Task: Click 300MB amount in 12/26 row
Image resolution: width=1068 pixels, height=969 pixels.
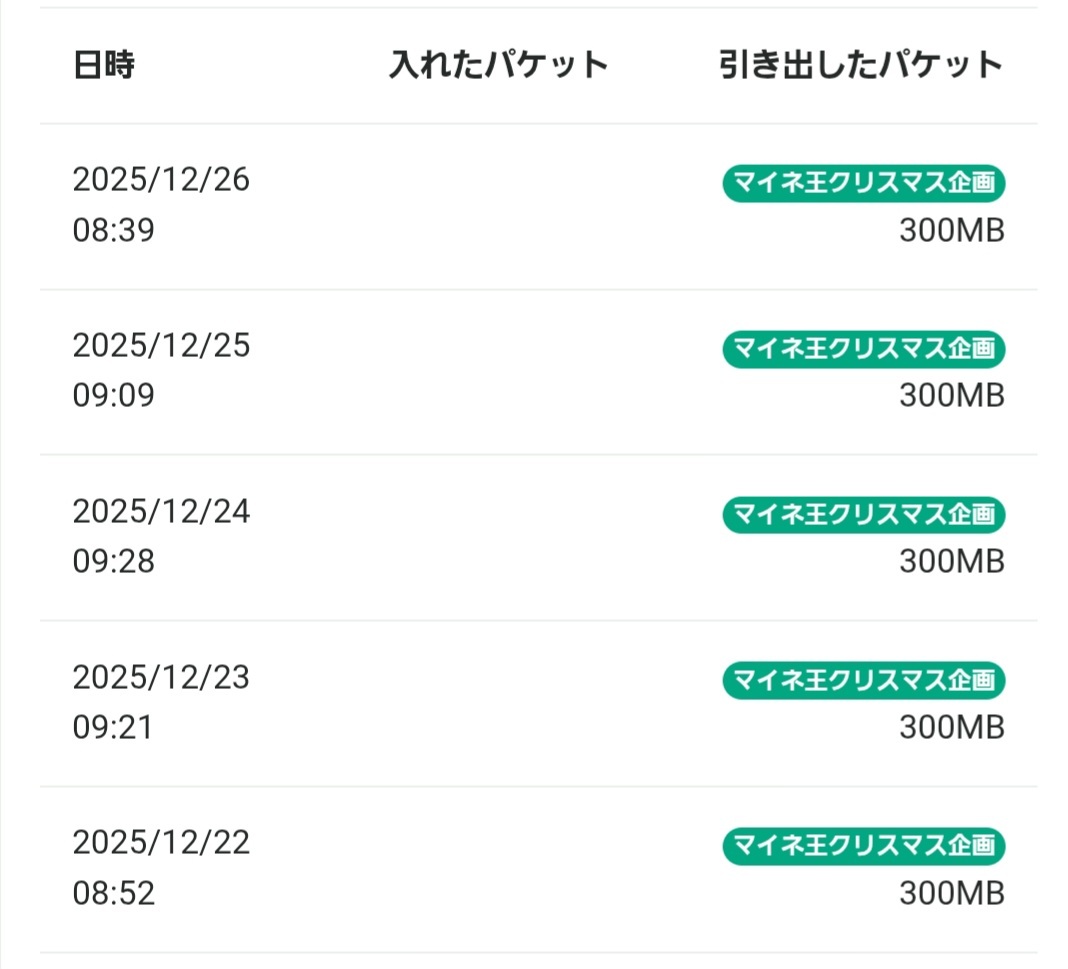Action: coord(951,231)
